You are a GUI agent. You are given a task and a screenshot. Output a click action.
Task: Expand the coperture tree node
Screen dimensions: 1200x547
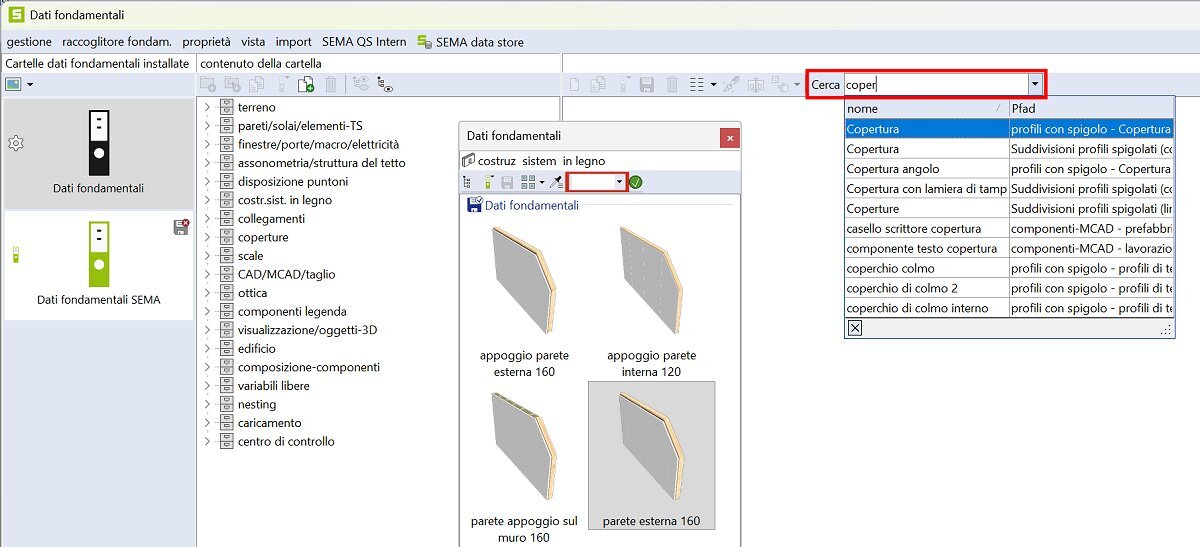[207, 238]
